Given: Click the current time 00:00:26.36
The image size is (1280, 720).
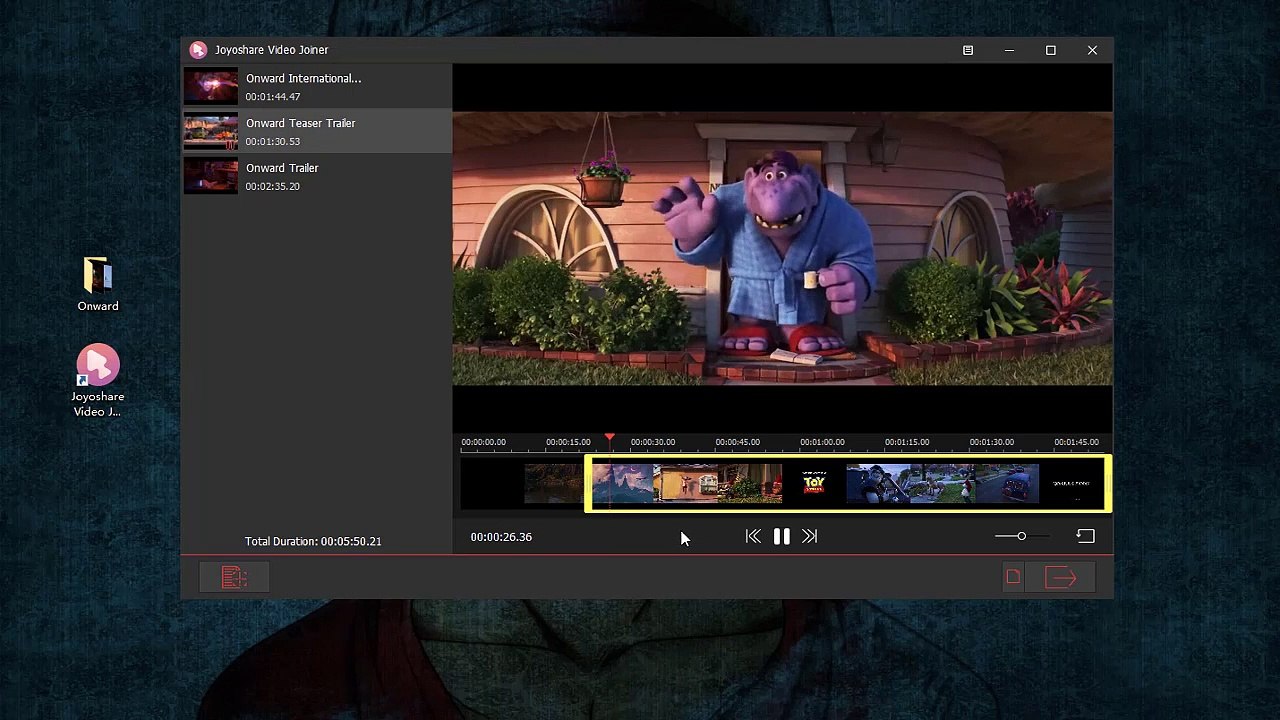Looking at the screenshot, I should 501,537.
